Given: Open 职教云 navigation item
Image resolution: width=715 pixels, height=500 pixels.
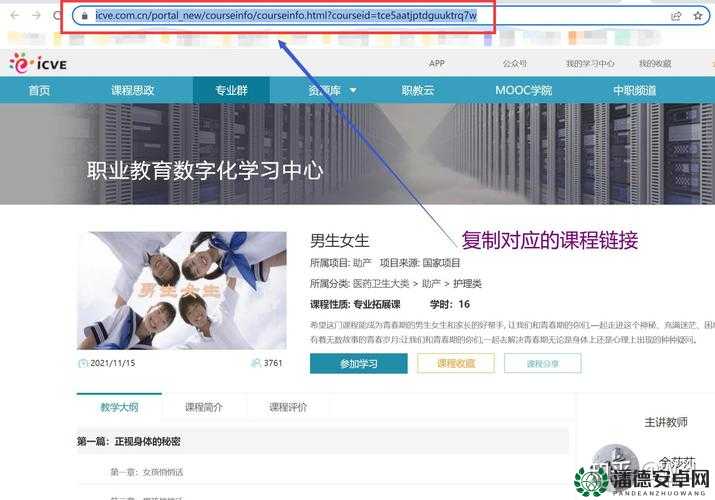Looking at the screenshot, I should [418, 90].
